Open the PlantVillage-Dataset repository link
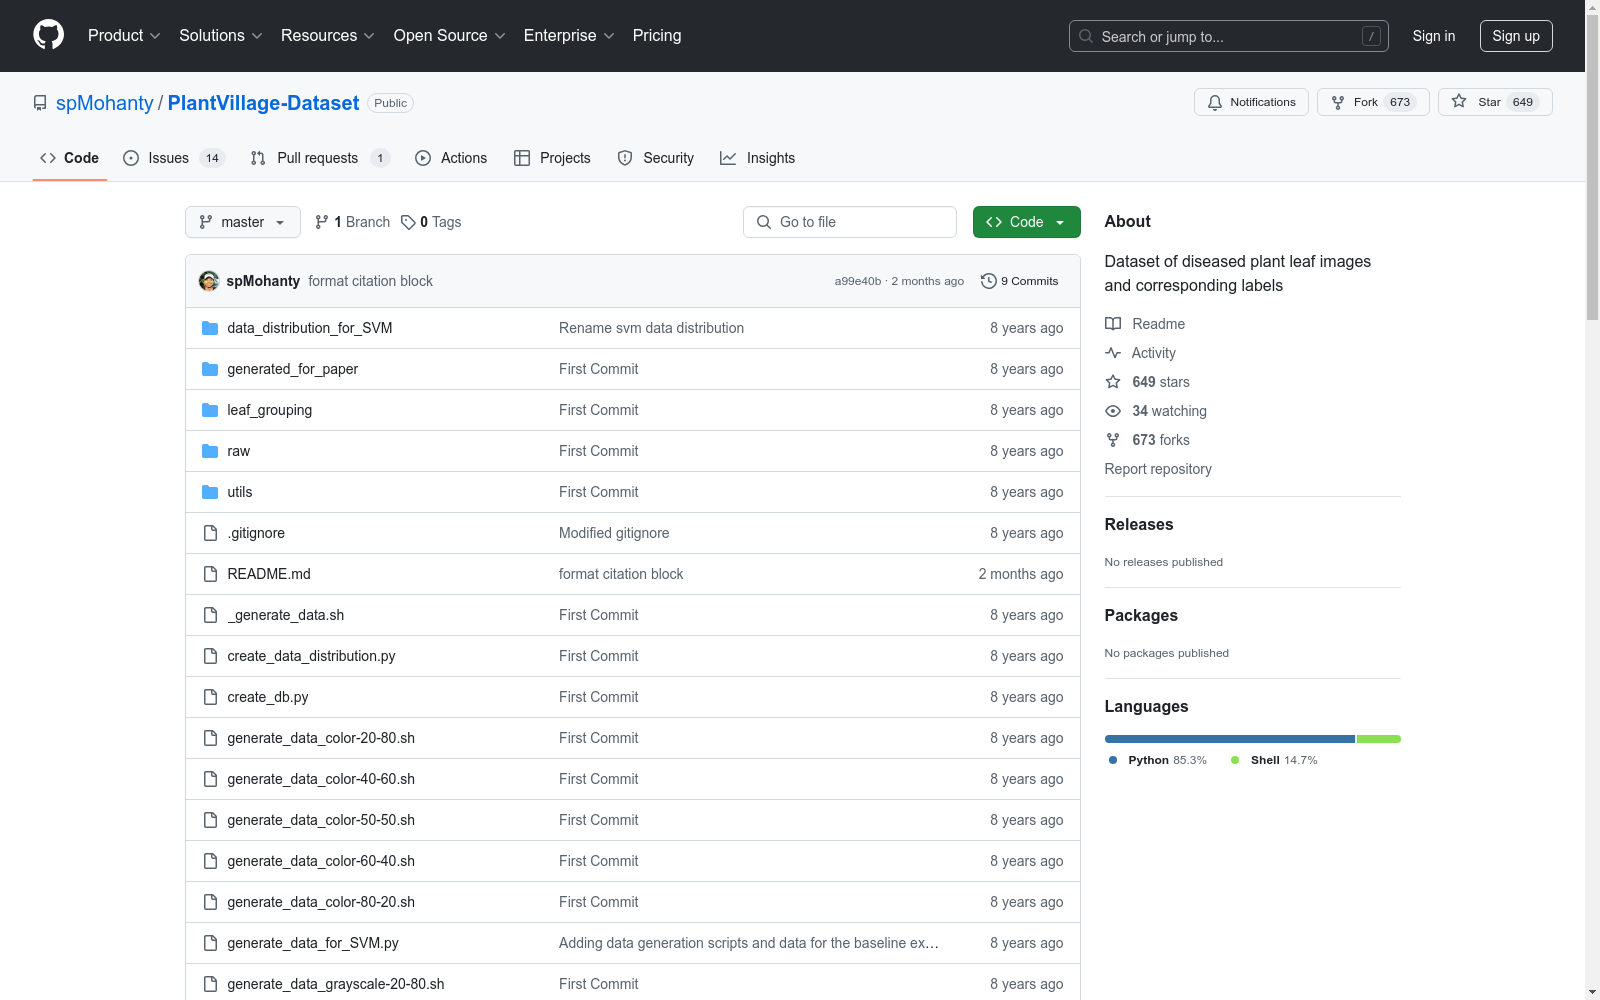1600x1000 pixels. [x=263, y=103]
